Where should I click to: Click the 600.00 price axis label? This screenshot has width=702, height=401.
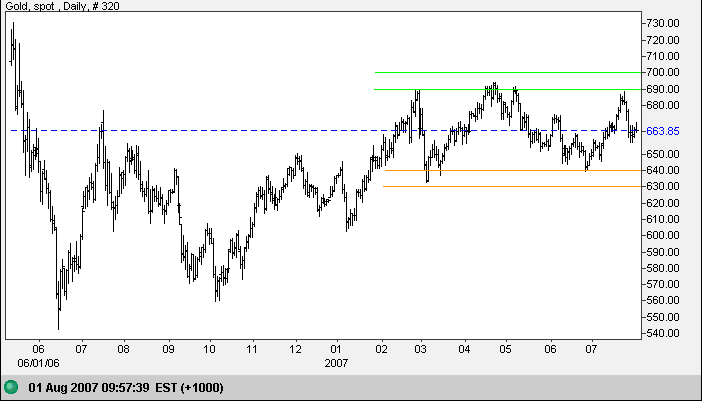coord(663,235)
